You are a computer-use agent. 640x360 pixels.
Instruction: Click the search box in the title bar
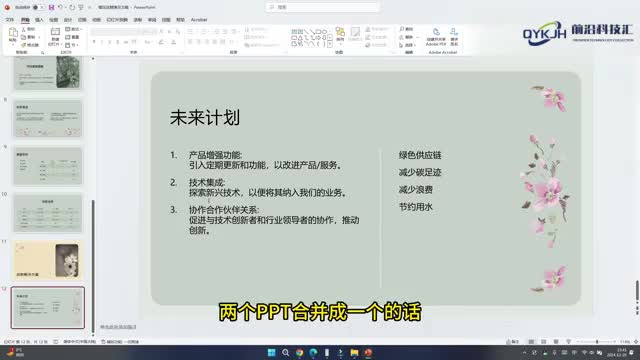pos(322,7)
